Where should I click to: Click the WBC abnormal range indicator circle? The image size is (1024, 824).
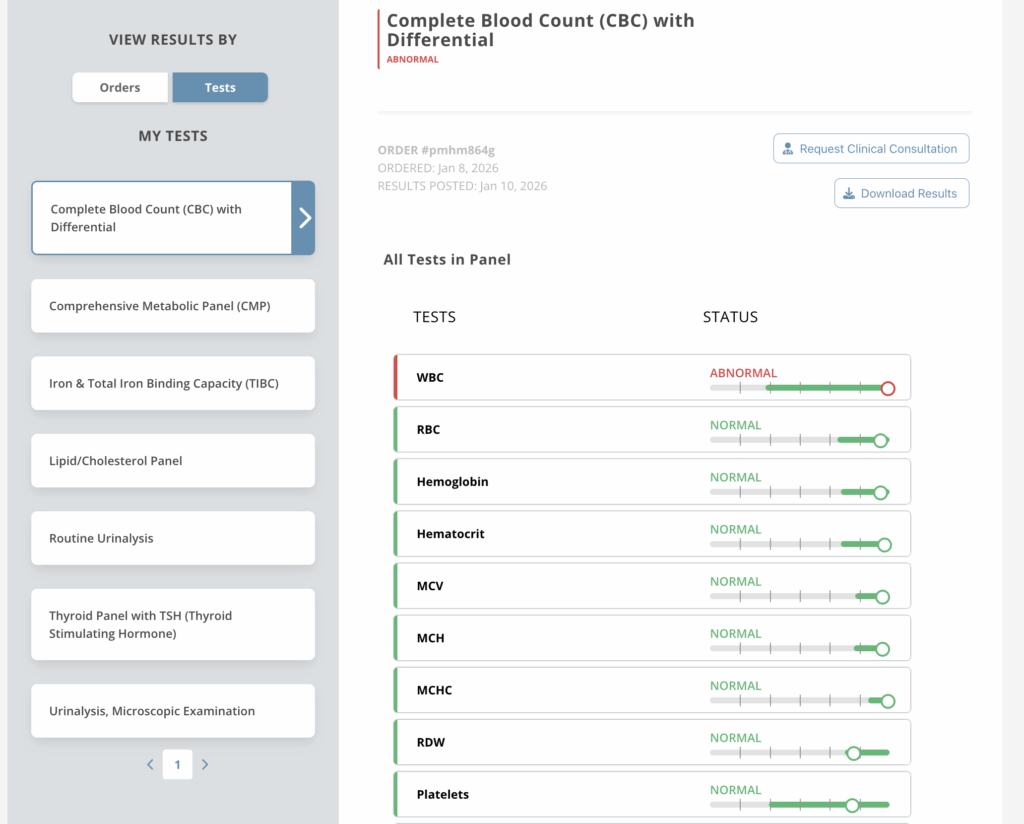[x=887, y=389]
